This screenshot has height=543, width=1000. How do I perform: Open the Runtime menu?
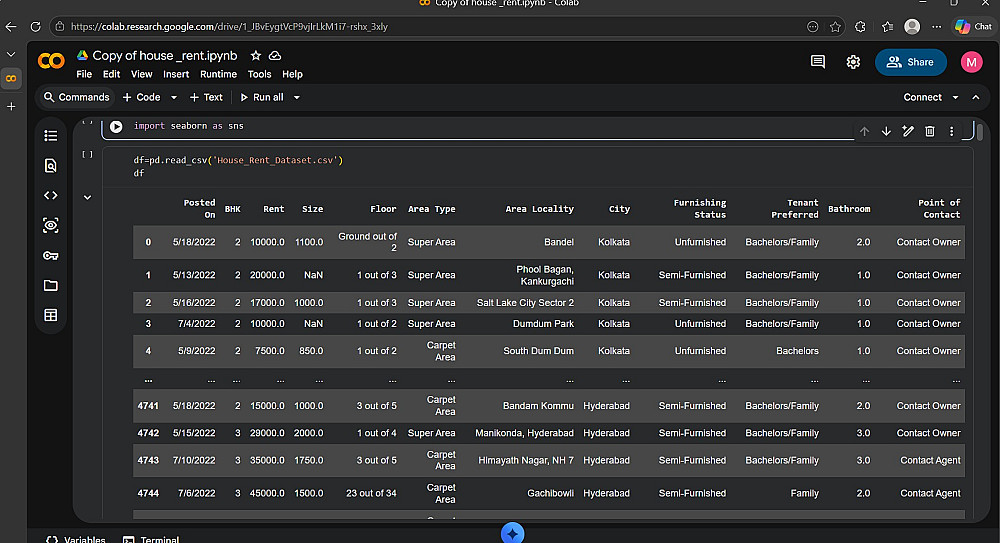tap(218, 74)
